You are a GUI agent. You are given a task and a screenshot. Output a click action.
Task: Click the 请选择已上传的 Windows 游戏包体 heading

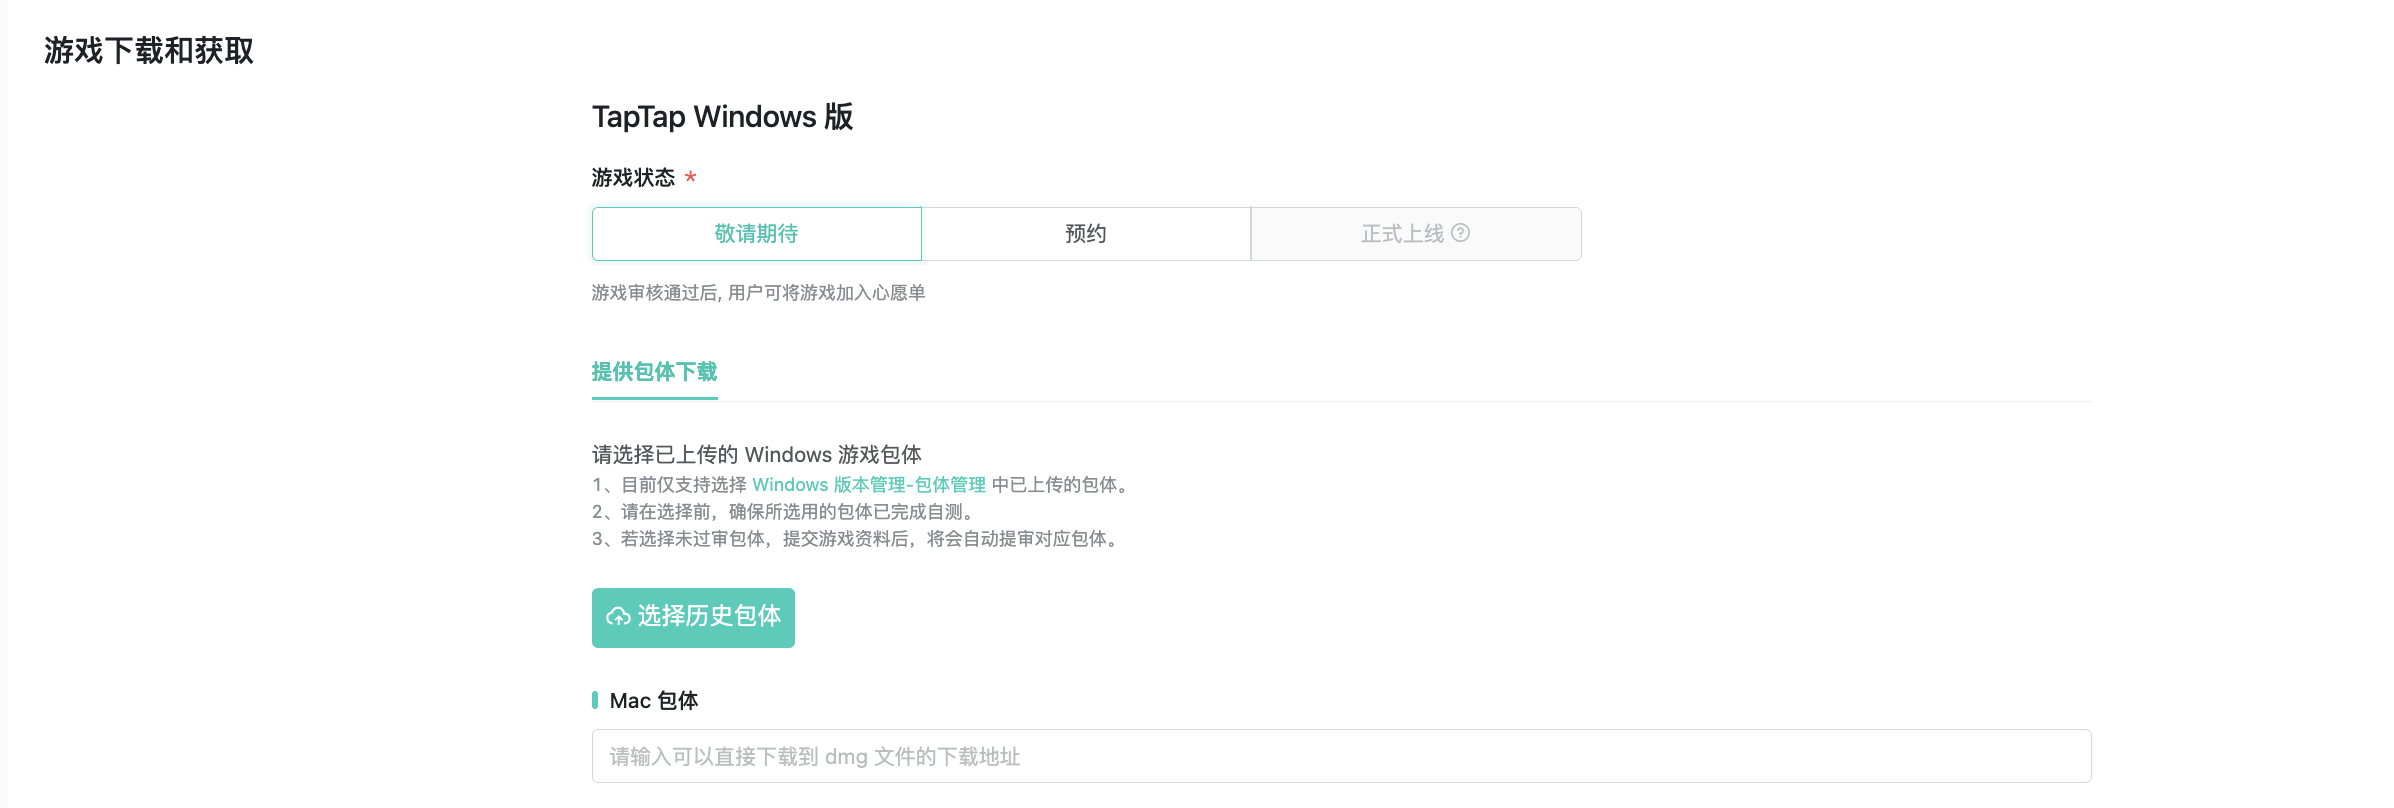coord(756,455)
